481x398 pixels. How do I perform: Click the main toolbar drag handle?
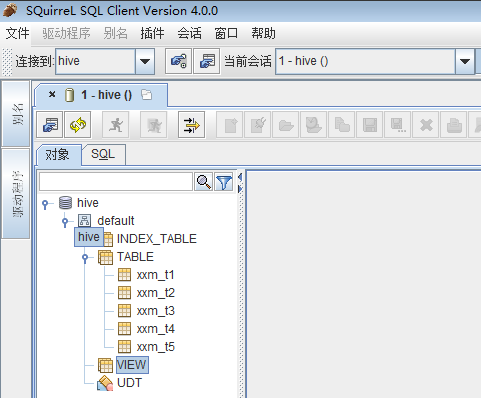7,62
